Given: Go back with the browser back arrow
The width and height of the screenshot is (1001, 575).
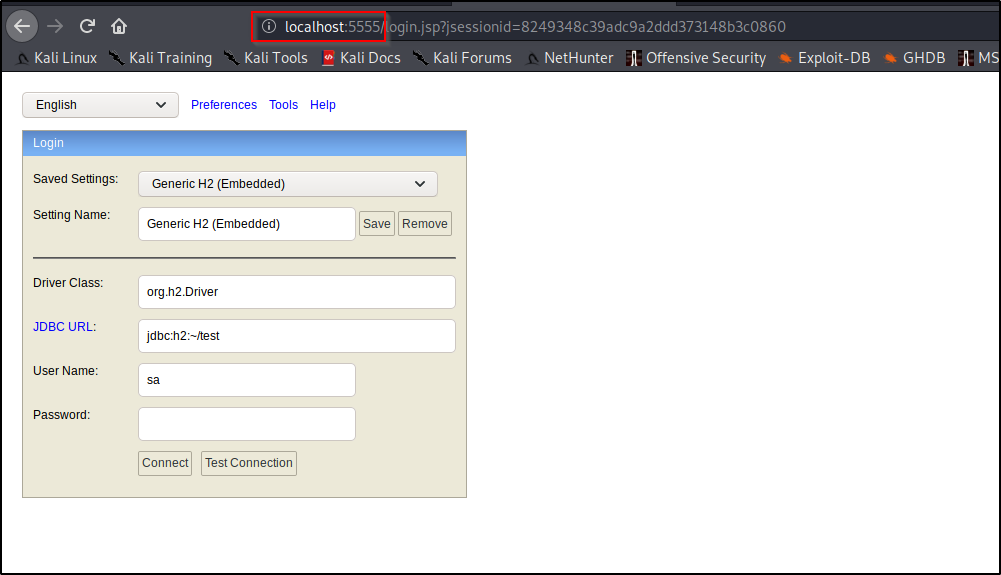Looking at the screenshot, I should point(22,26).
